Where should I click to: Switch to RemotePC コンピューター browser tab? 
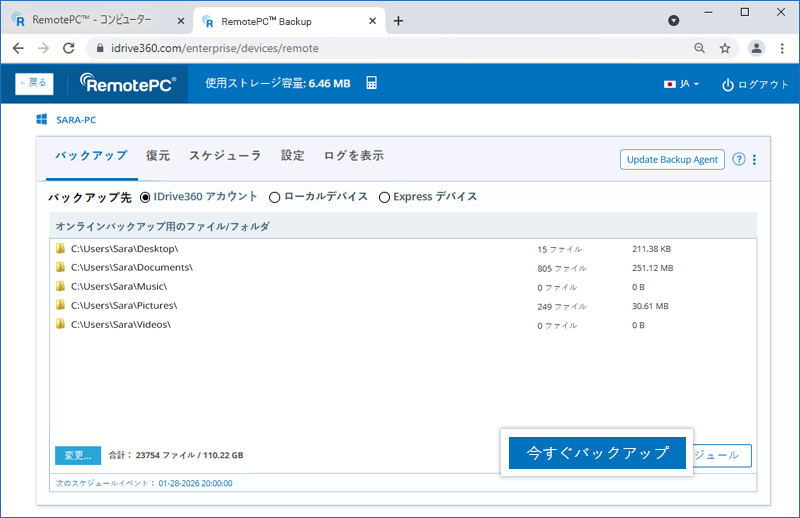97,20
